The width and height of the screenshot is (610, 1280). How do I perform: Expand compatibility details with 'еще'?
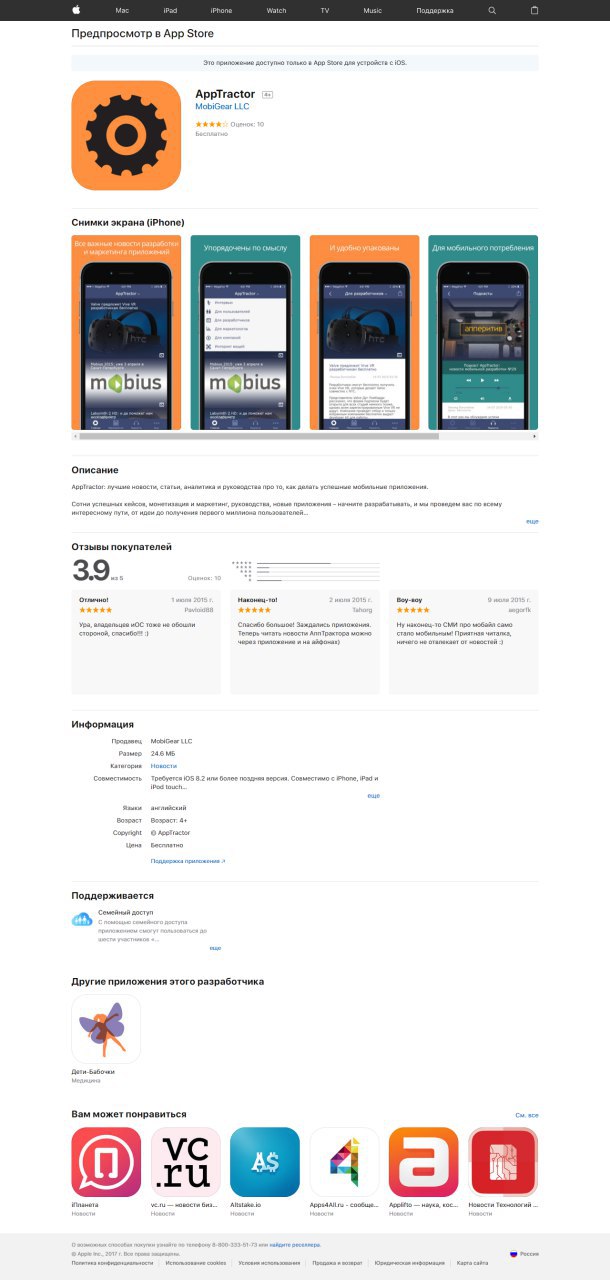(x=373, y=795)
